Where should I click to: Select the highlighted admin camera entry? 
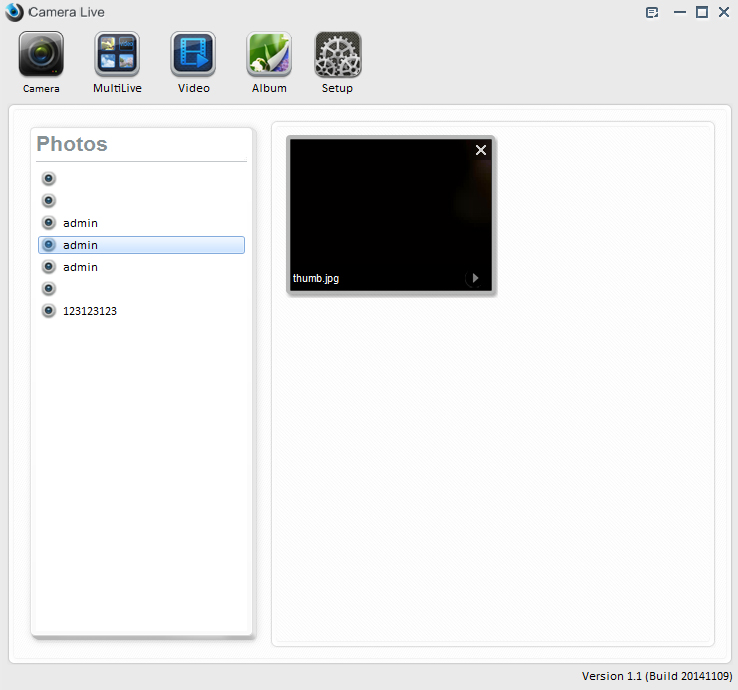click(141, 245)
